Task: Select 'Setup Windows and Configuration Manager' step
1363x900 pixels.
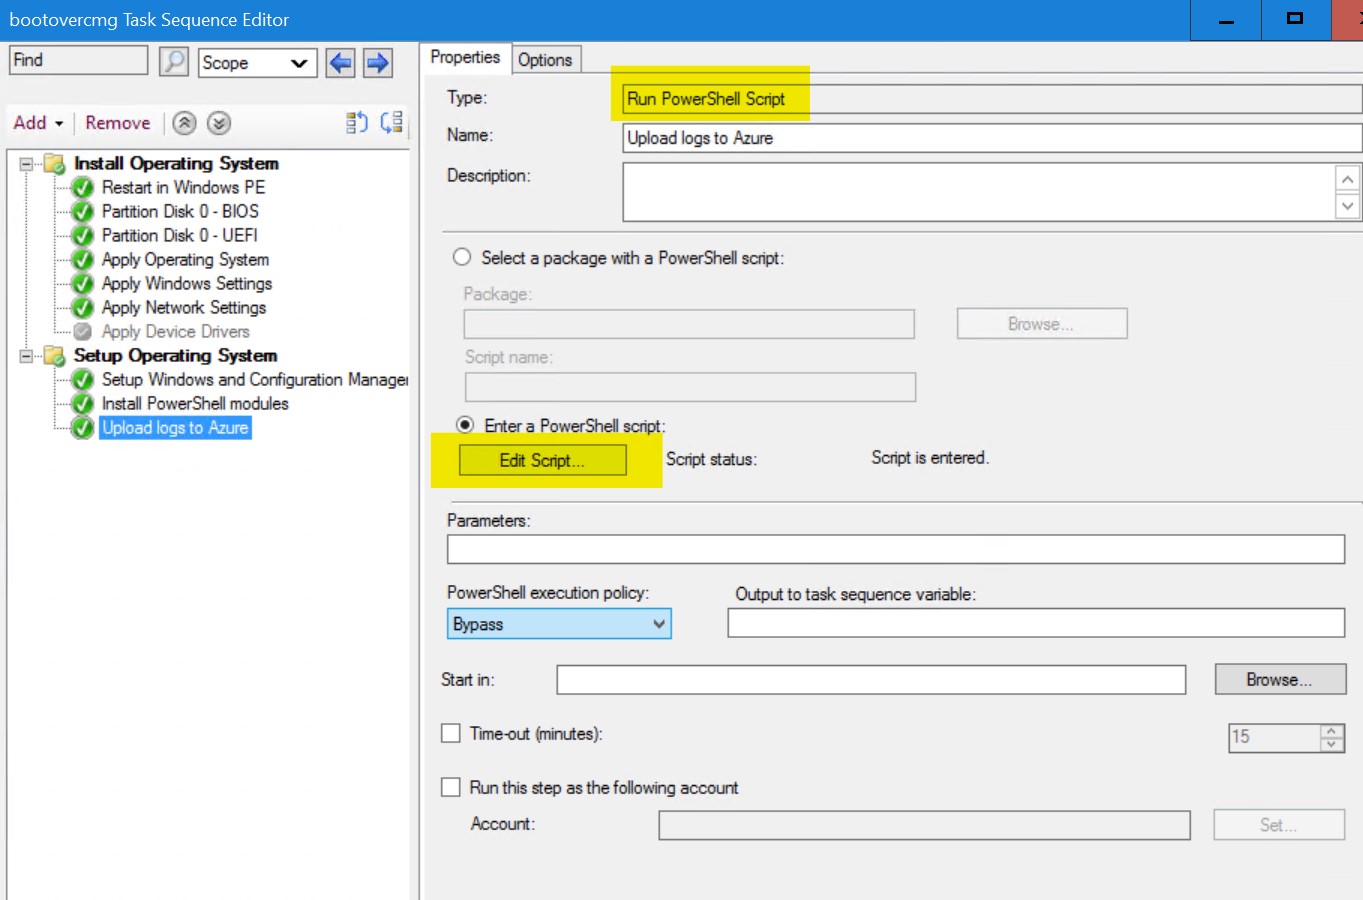Action: (255, 379)
